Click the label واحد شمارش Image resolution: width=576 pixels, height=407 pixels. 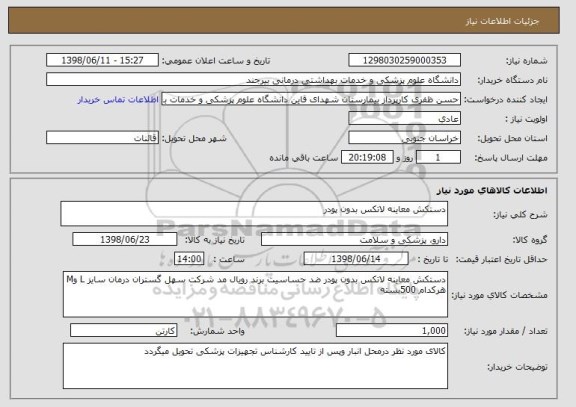(217, 331)
